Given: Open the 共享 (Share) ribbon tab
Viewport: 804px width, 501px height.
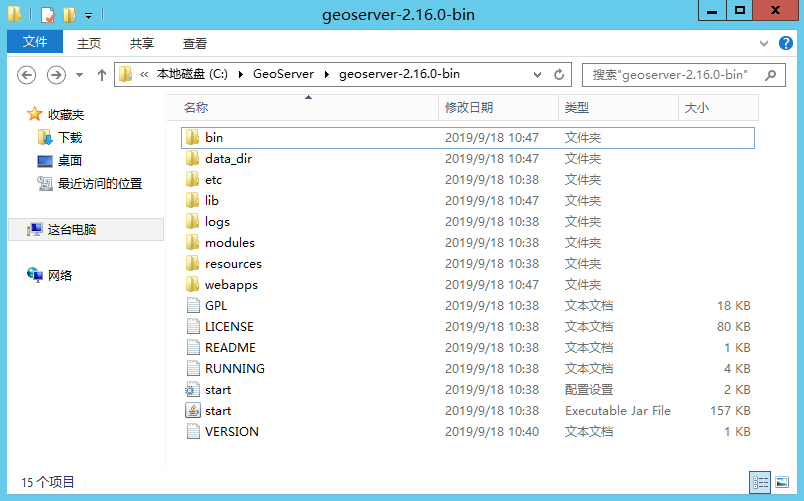Looking at the screenshot, I should [142, 44].
